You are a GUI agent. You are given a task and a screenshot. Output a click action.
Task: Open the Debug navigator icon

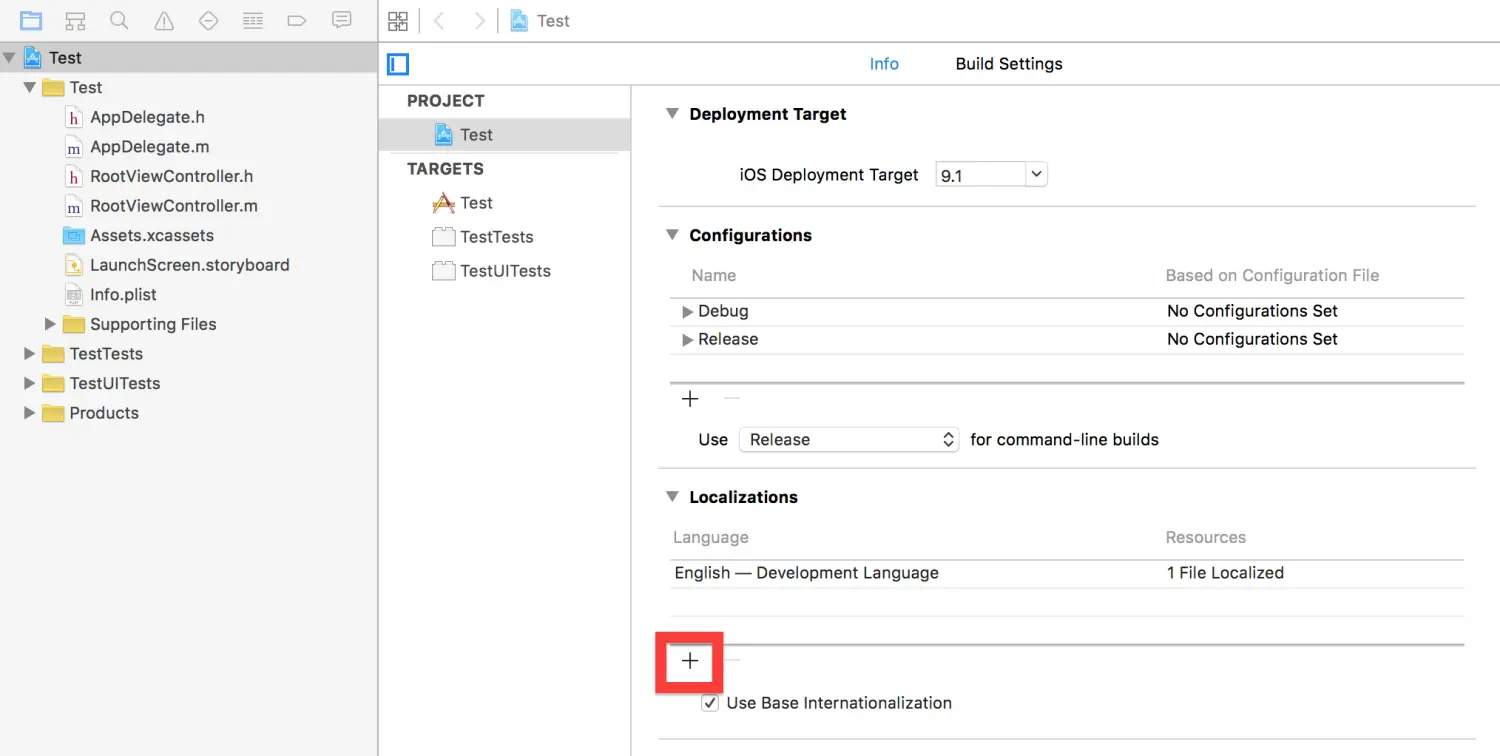253,20
